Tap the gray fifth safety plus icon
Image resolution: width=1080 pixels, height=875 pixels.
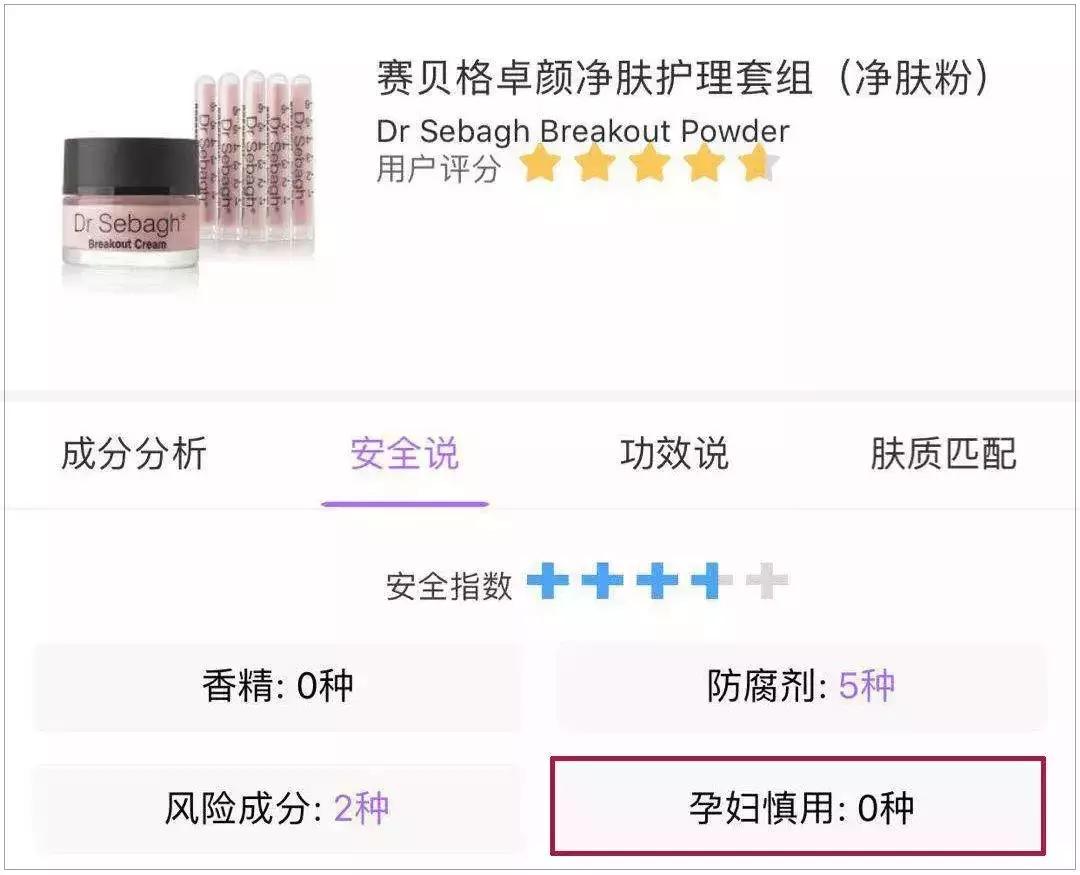click(x=767, y=581)
